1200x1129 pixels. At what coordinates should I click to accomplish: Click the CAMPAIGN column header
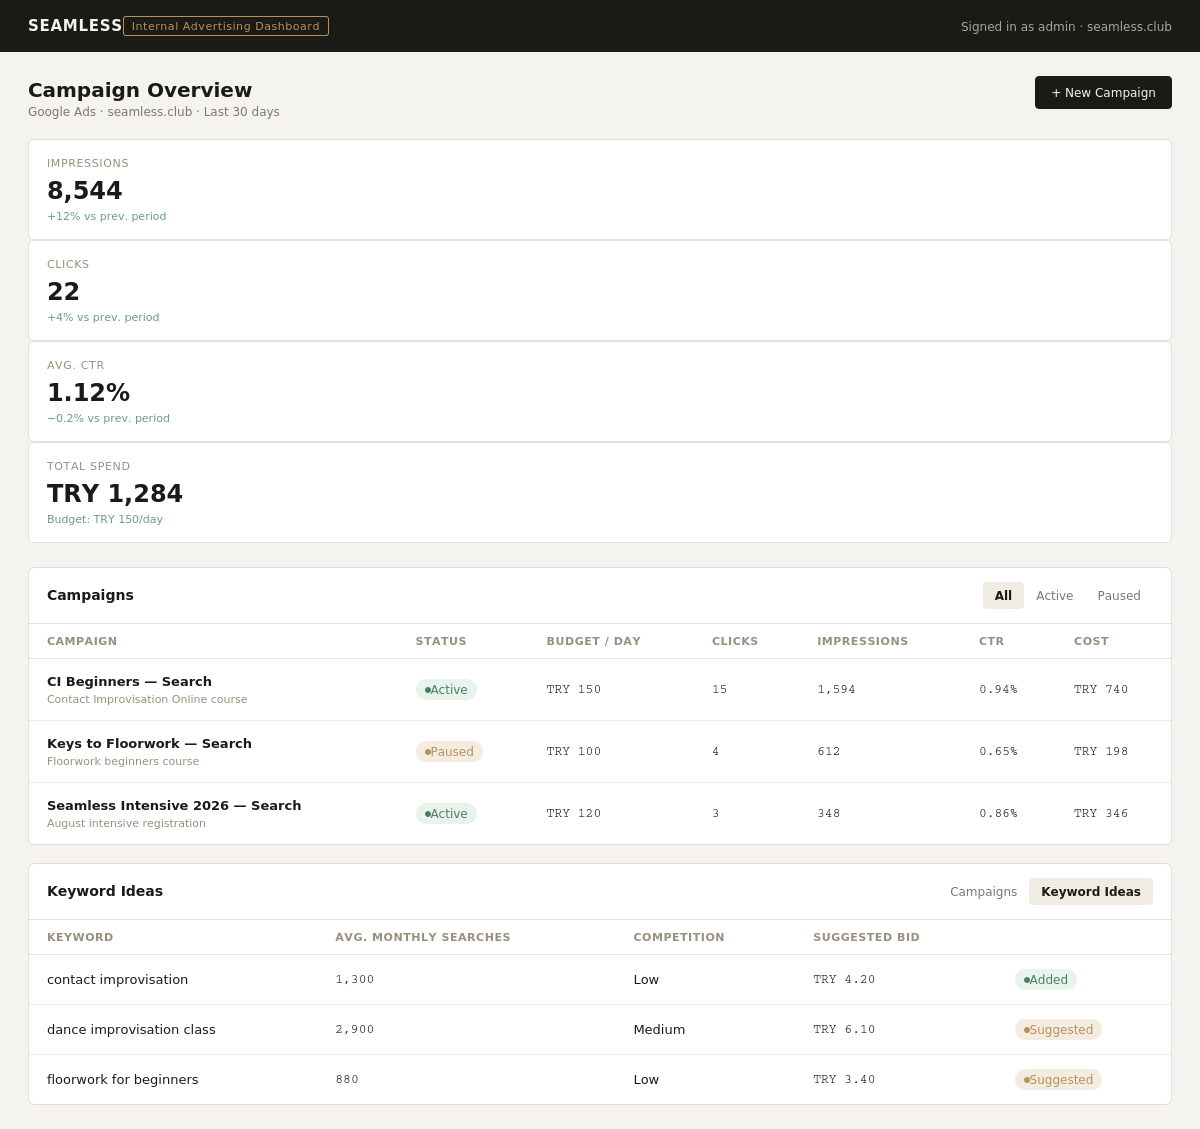(x=82, y=642)
